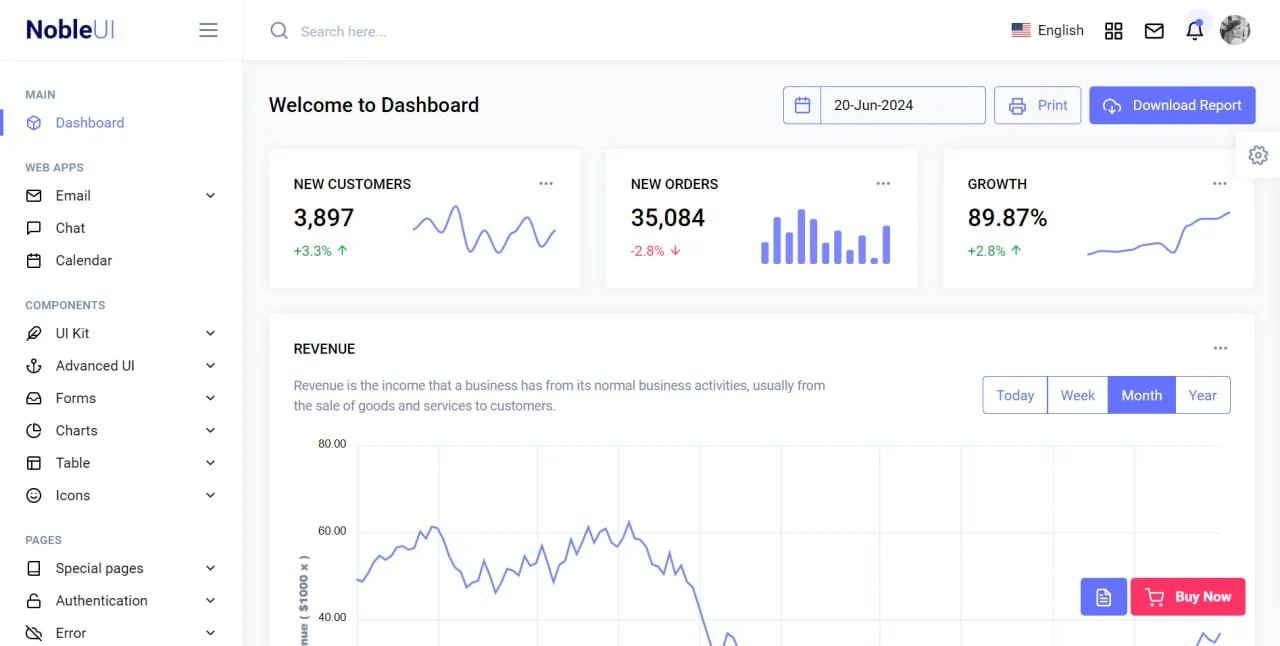
Task: Click the New Customers value 3,897
Action: tap(324, 218)
